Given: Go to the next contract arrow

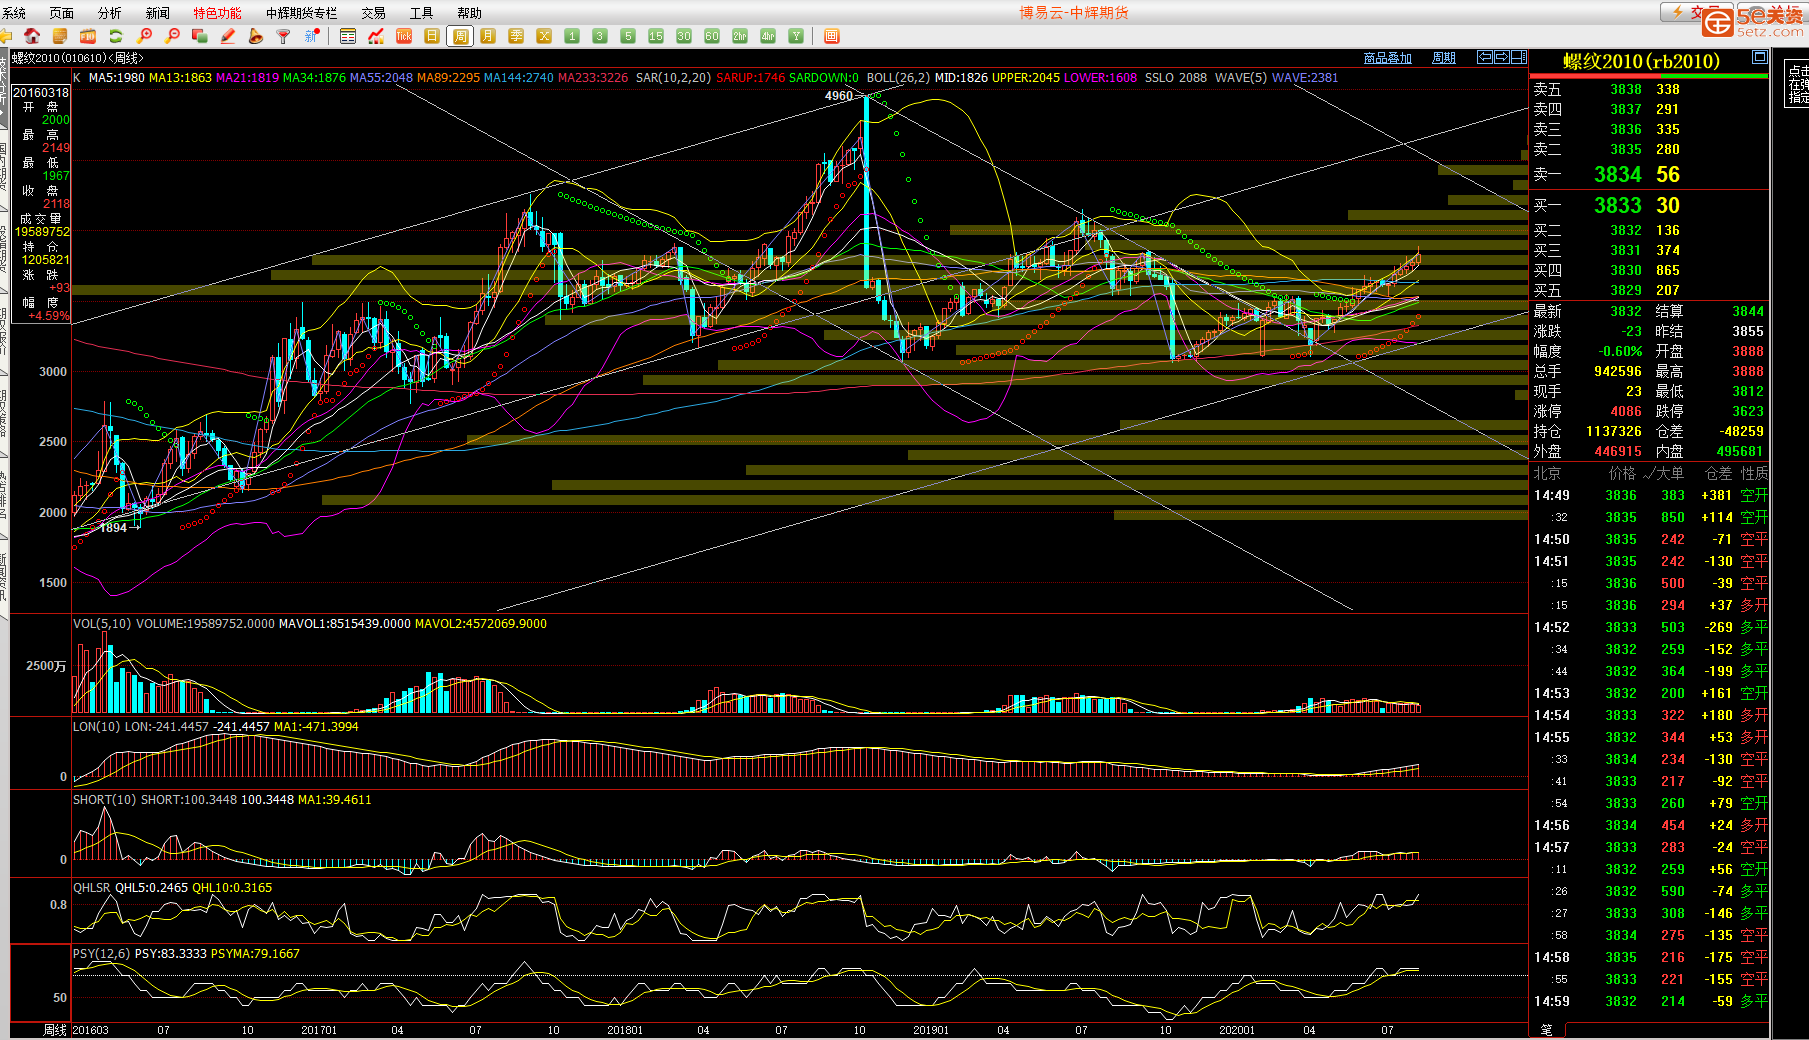Looking at the screenshot, I should pos(1502,58).
